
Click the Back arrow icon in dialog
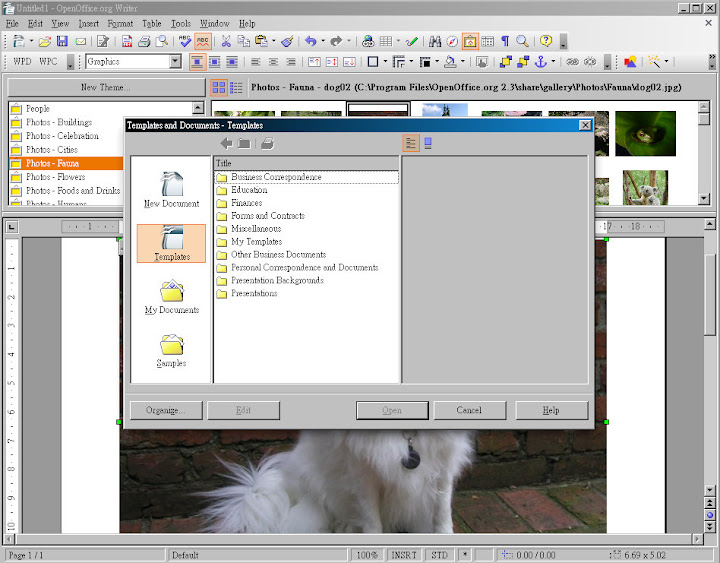pyautogui.click(x=227, y=143)
